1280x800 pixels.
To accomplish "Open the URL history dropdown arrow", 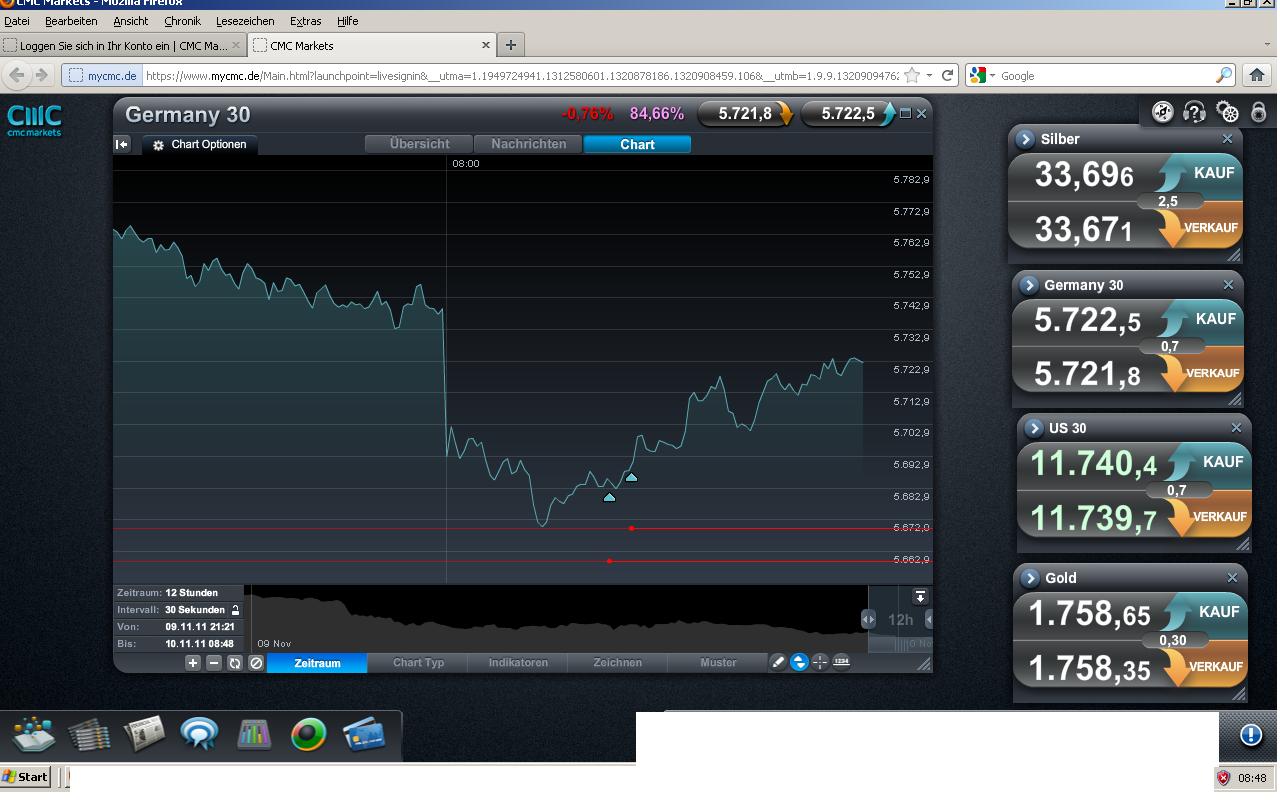I will pyautogui.click(x=930, y=75).
